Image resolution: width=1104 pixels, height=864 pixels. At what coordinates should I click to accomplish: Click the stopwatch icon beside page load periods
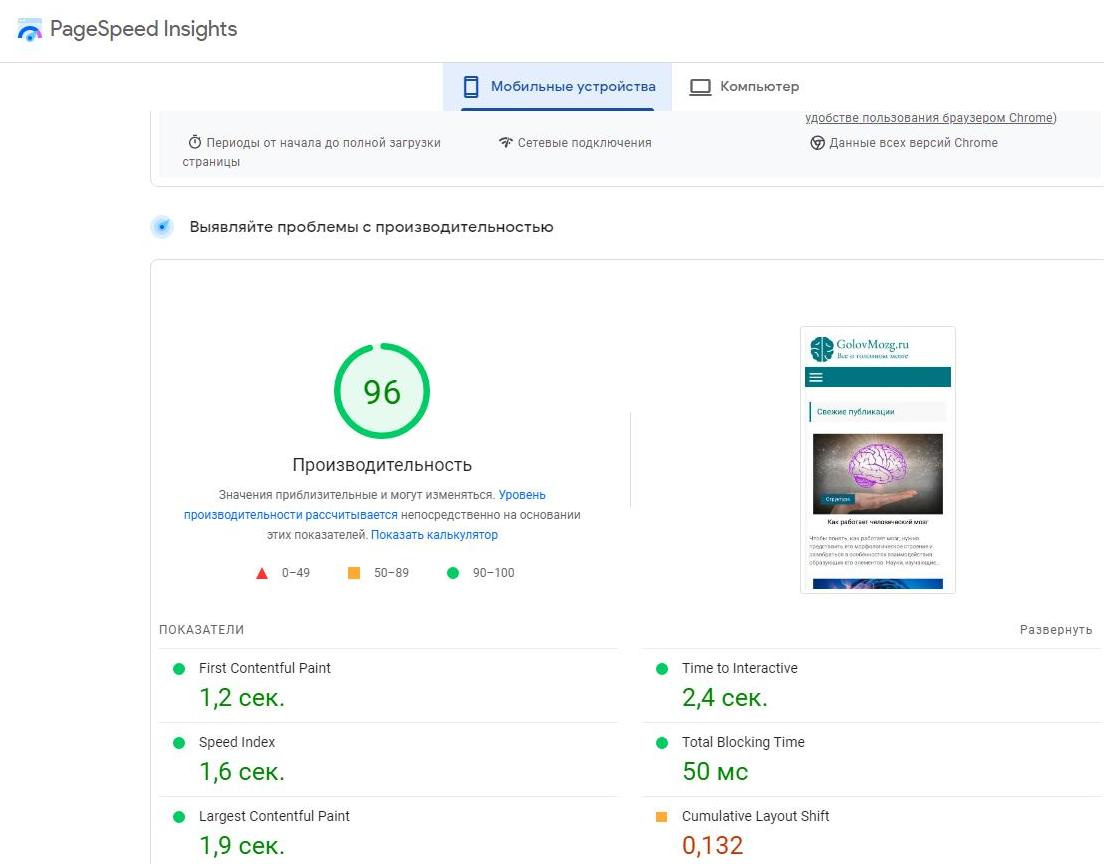coord(195,143)
